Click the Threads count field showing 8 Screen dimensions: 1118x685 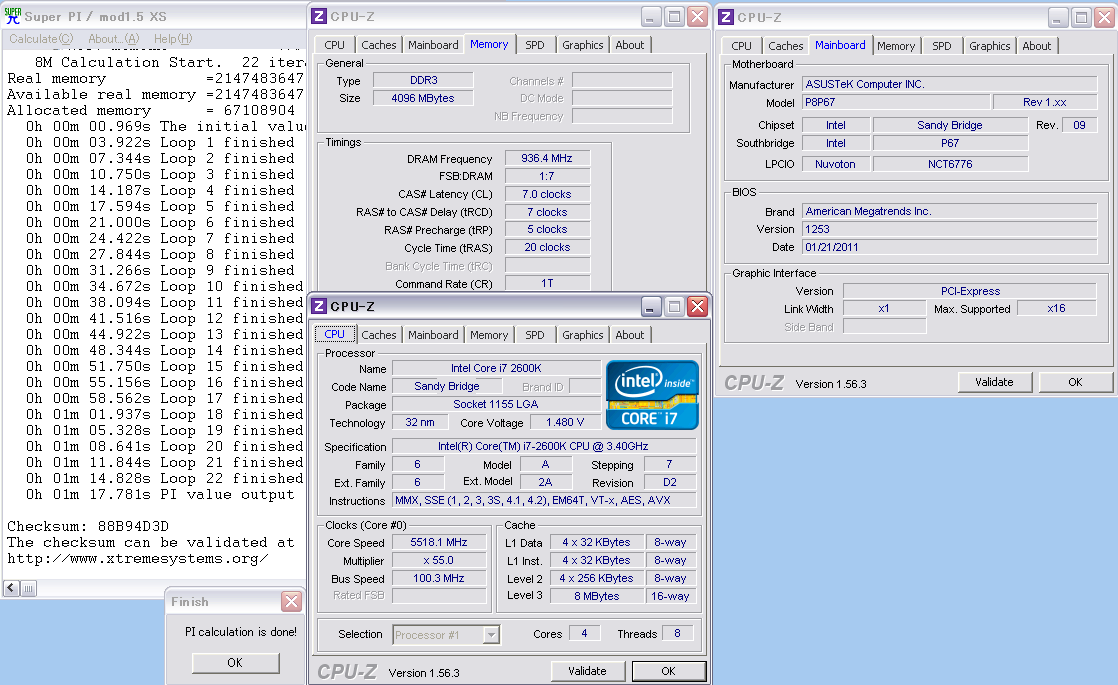(677, 633)
